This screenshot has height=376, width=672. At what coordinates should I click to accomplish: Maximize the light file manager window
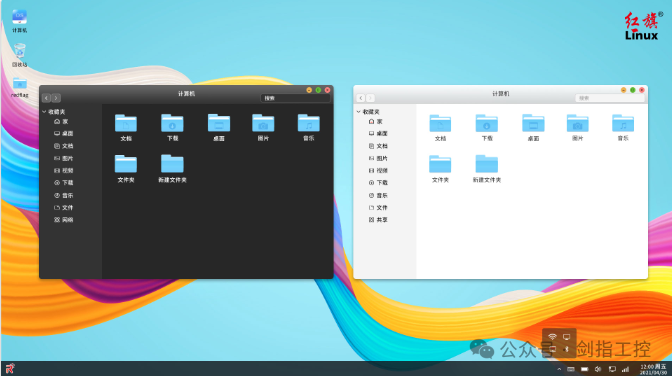pos(633,90)
